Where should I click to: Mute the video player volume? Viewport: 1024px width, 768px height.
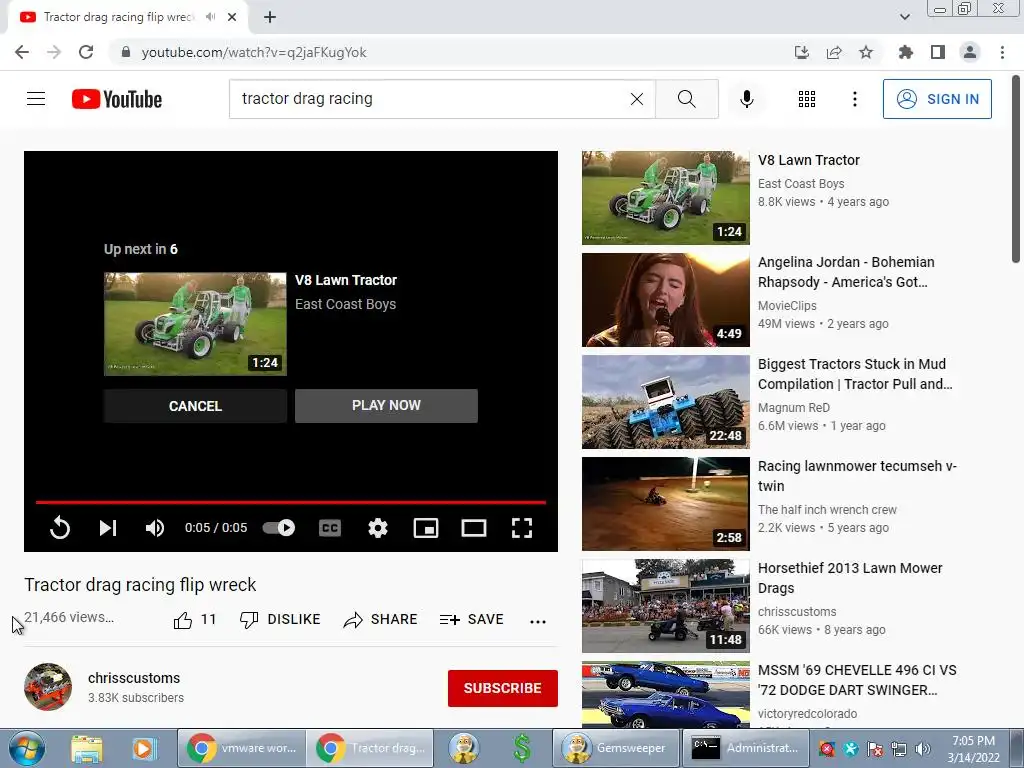pos(155,528)
